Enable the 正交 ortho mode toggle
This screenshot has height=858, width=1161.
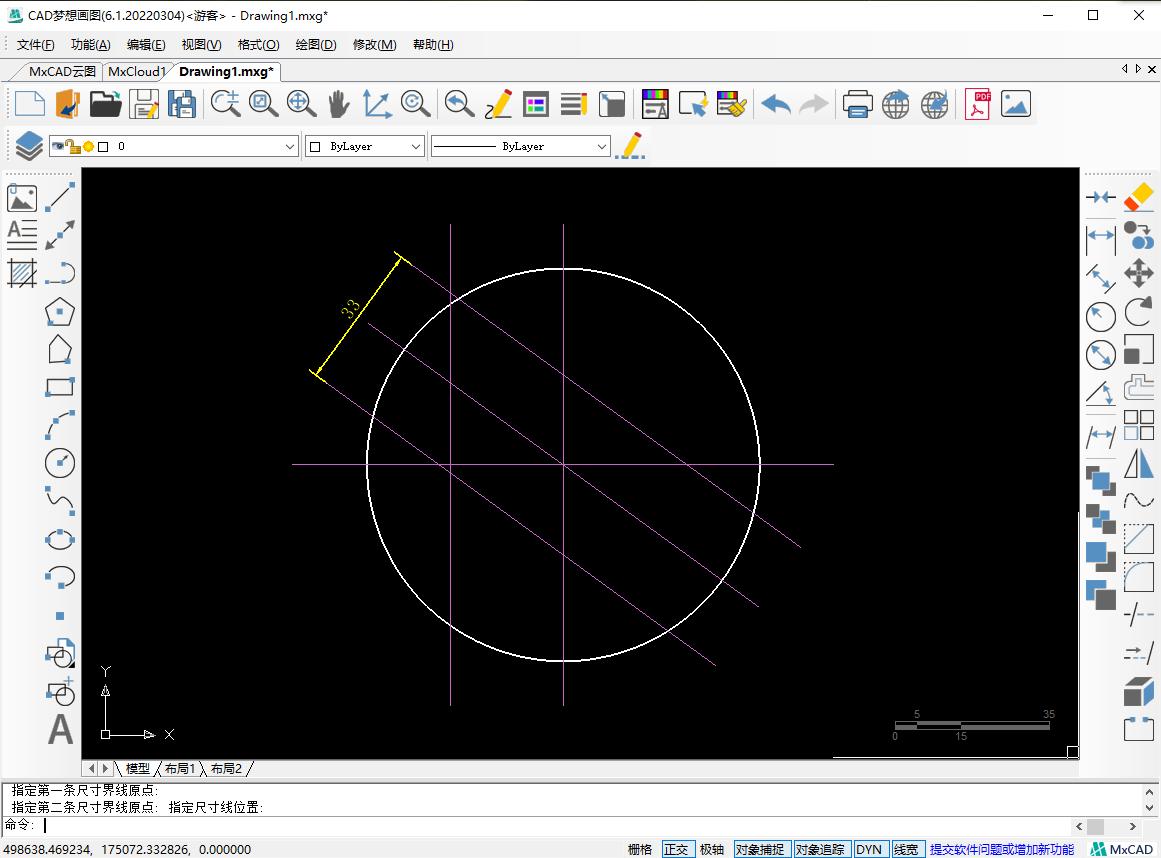tap(677, 848)
